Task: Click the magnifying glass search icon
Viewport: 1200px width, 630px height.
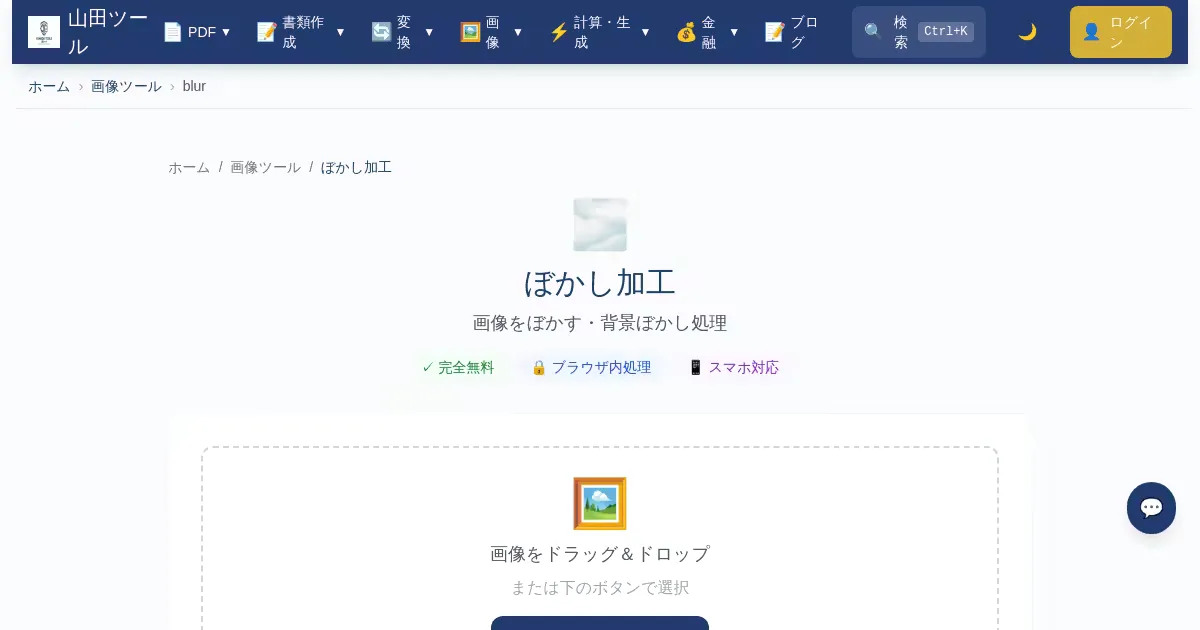Action: pyautogui.click(x=873, y=32)
